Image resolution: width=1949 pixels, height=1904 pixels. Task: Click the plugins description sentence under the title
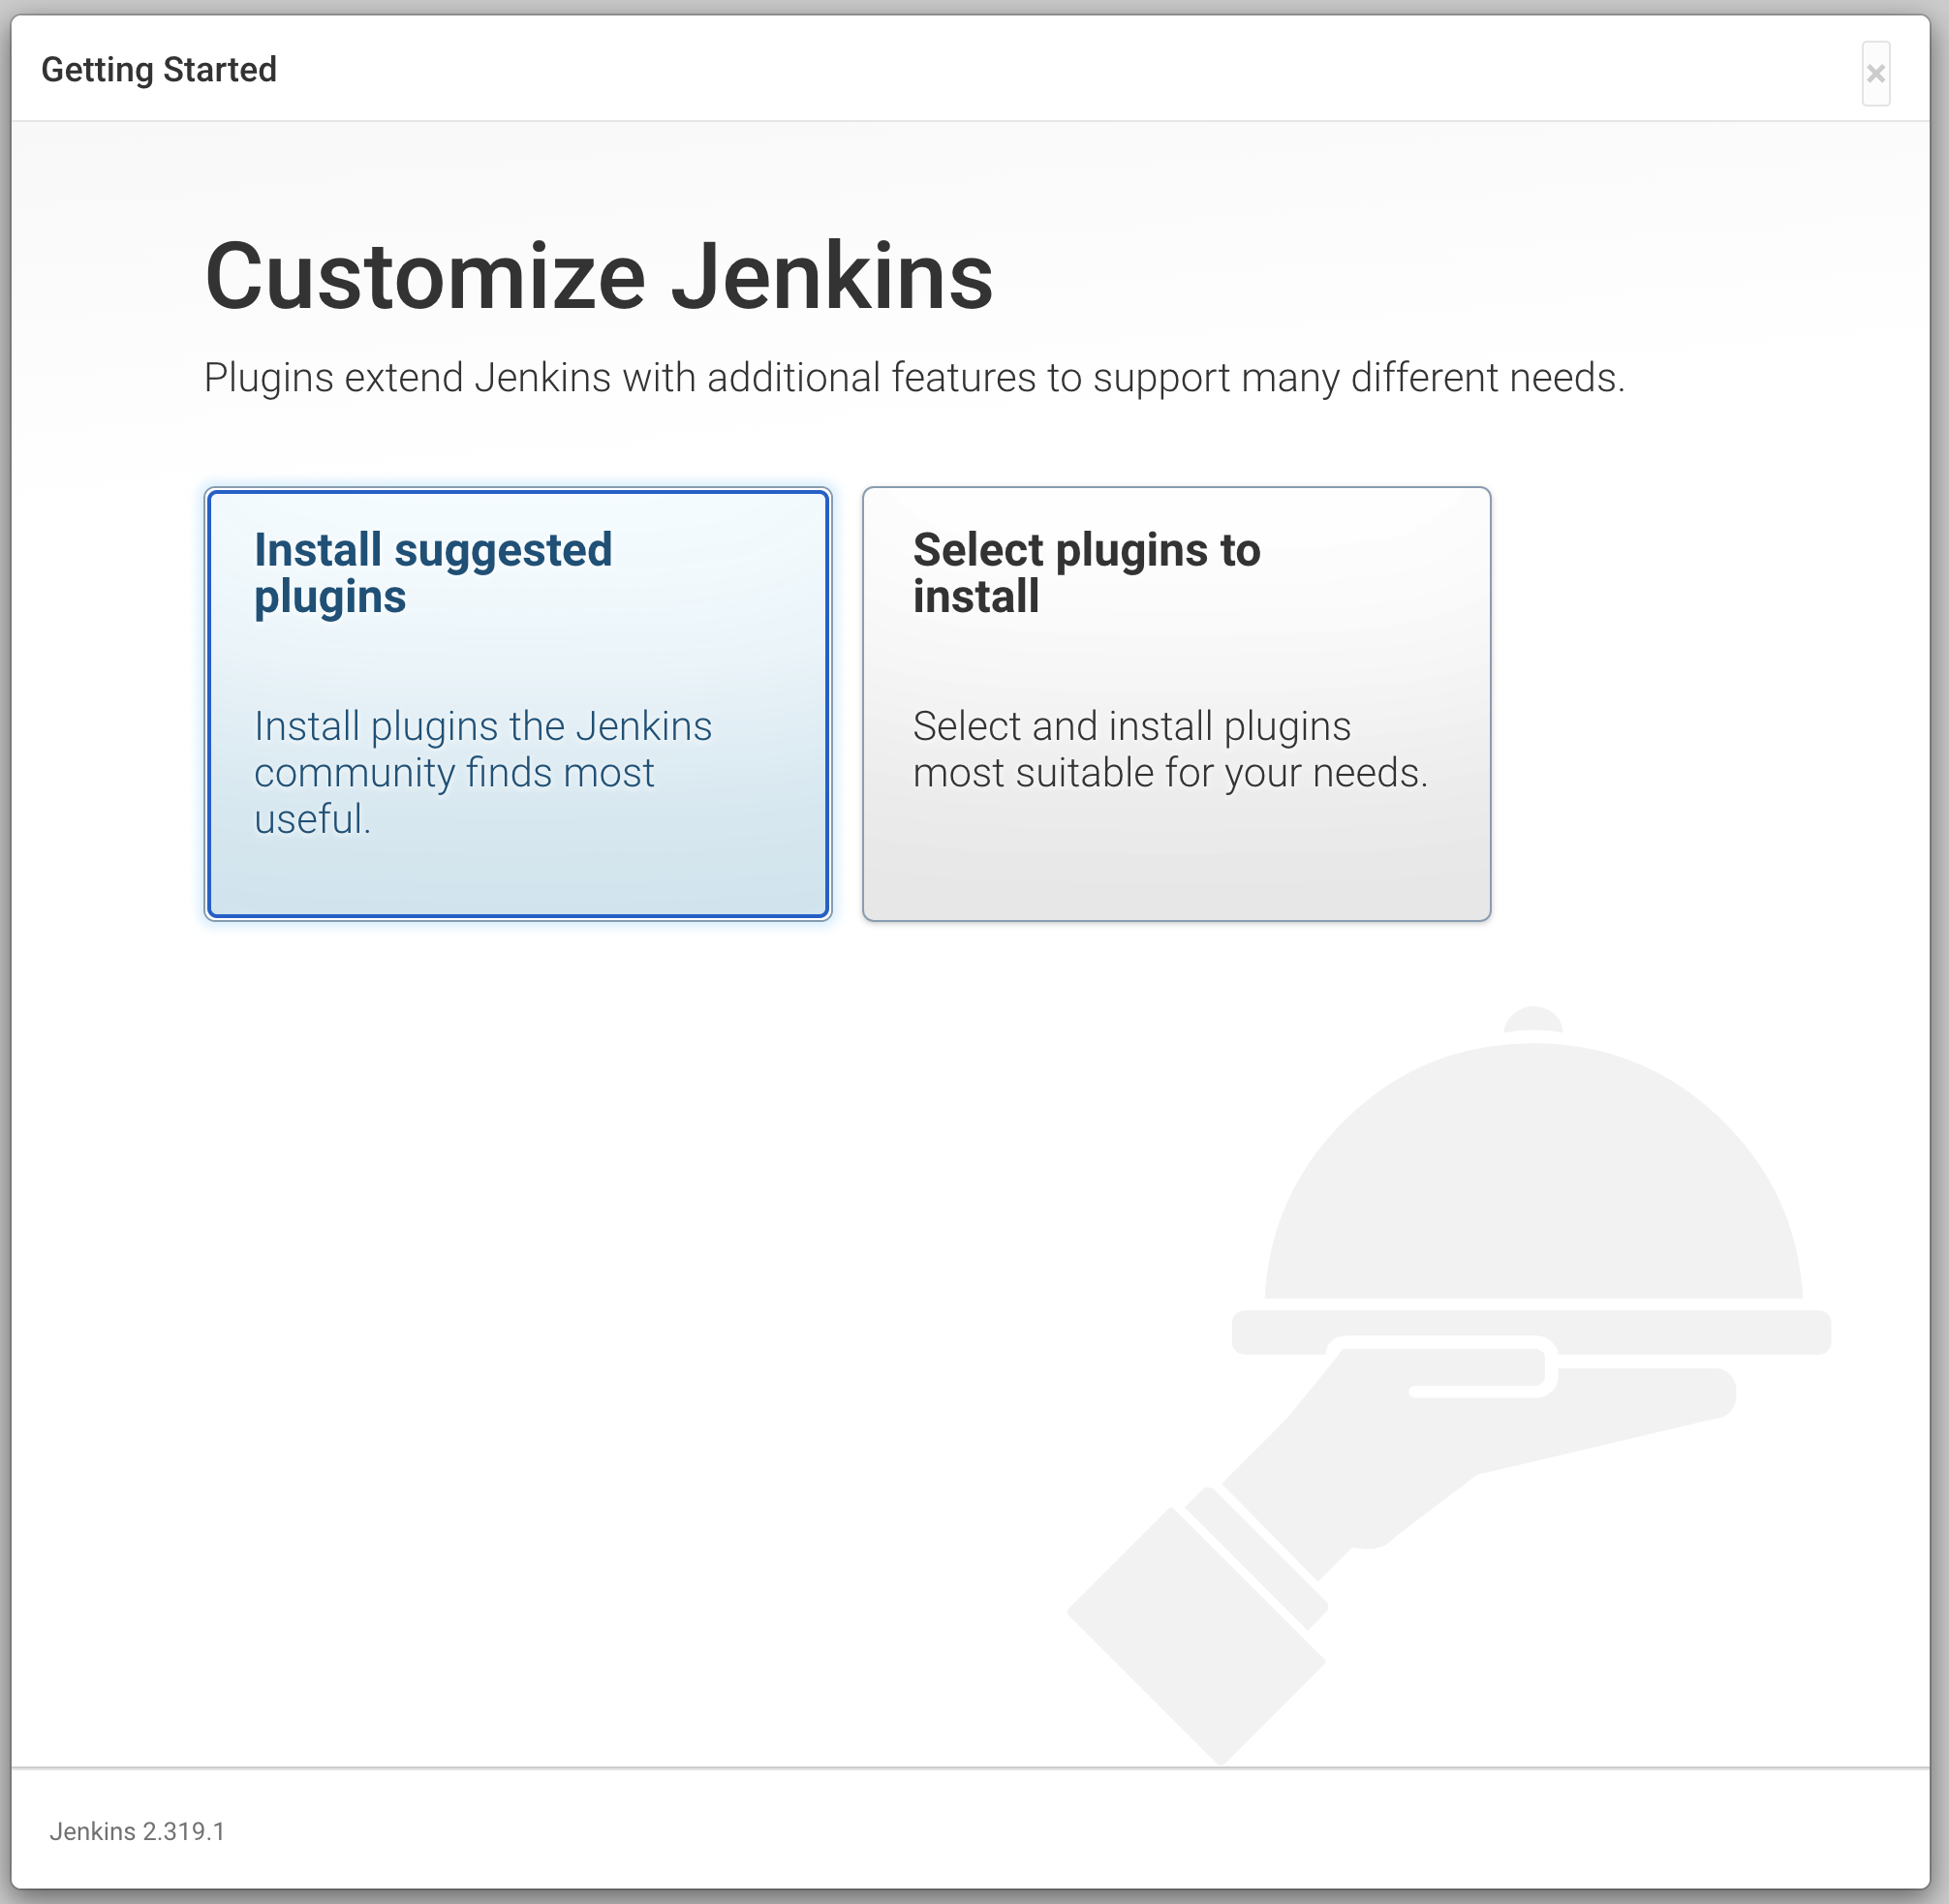[x=916, y=378]
